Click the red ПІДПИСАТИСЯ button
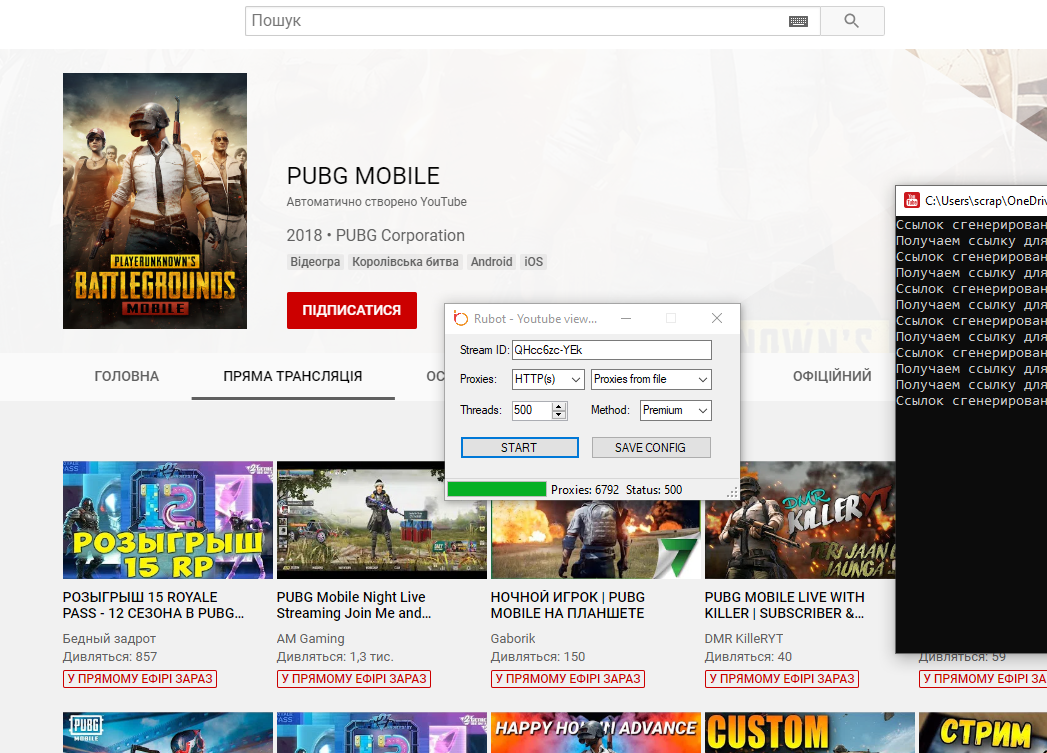1047x753 pixels. [351, 310]
